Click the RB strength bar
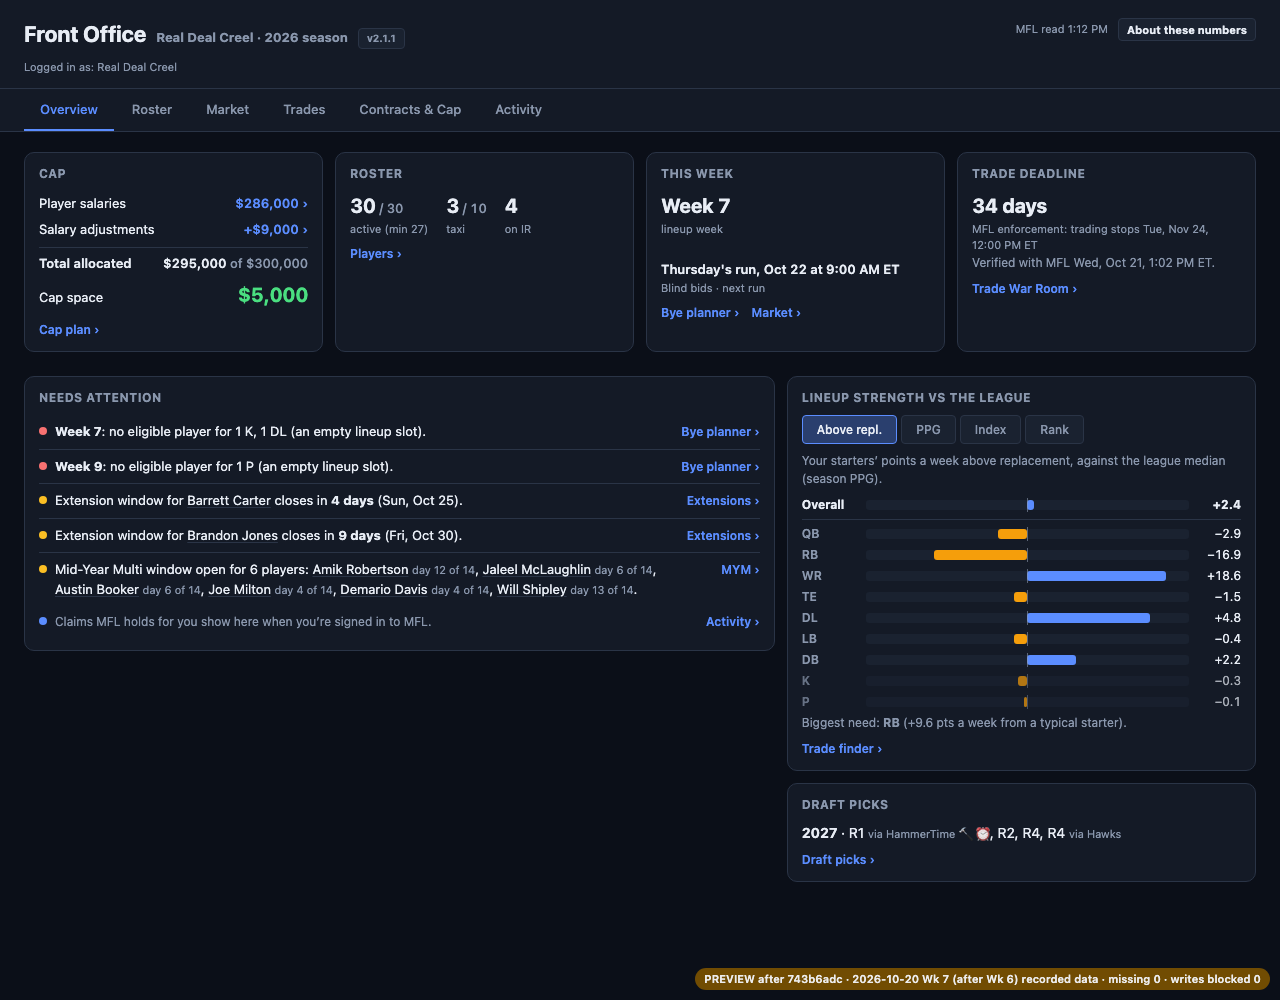Screen dimensions: 1280x1000 click(x=980, y=555)
